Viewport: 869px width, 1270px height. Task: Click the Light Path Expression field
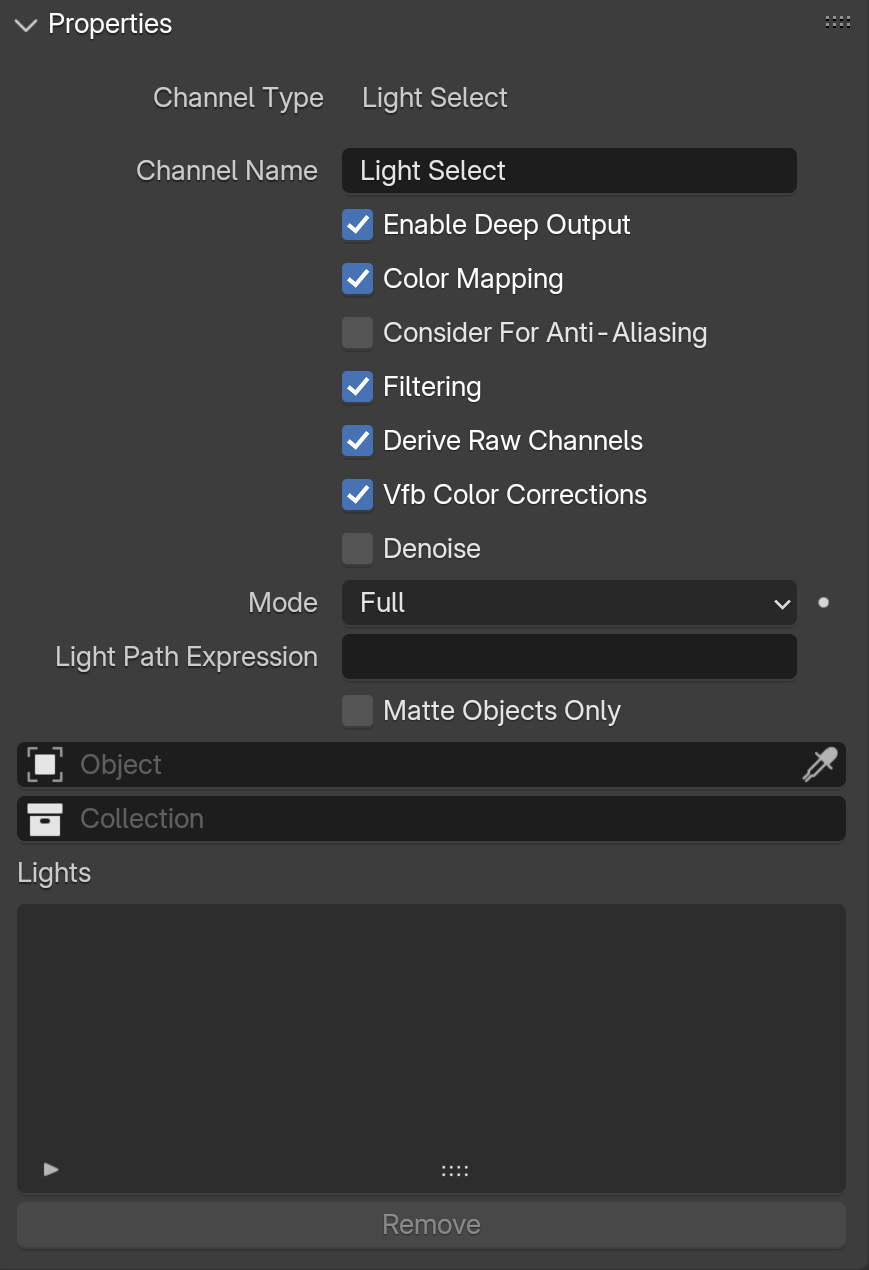(x=569, y=657)
